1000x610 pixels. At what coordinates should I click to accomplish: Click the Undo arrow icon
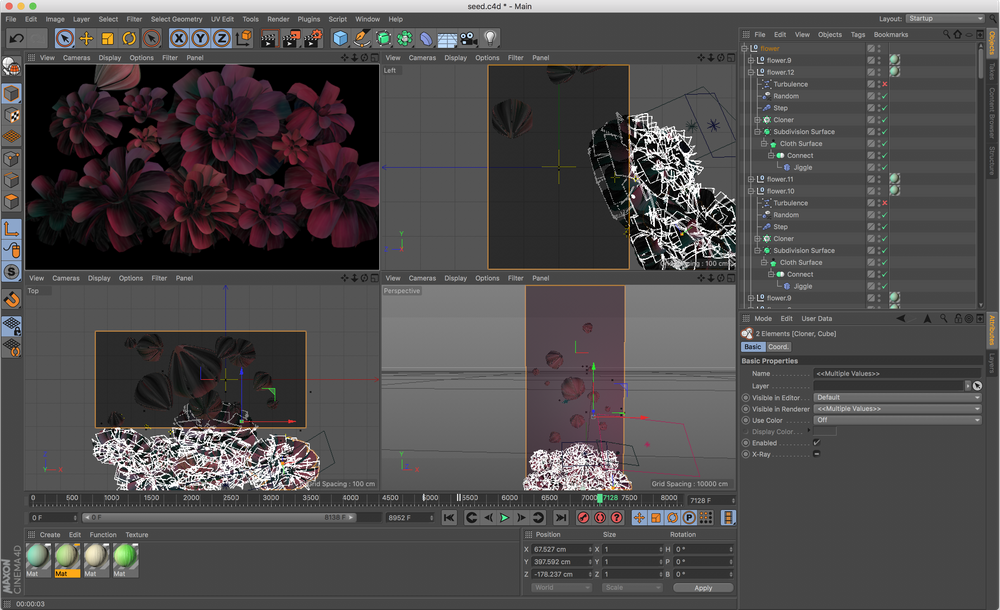[x=17, y=38]
